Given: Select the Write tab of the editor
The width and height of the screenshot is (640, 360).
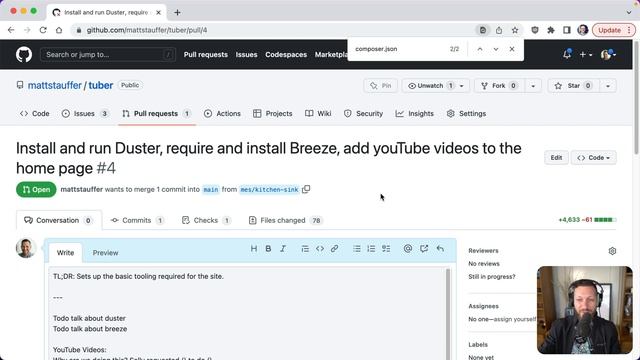Looking at the screenshot, I should tap(65, 253).
